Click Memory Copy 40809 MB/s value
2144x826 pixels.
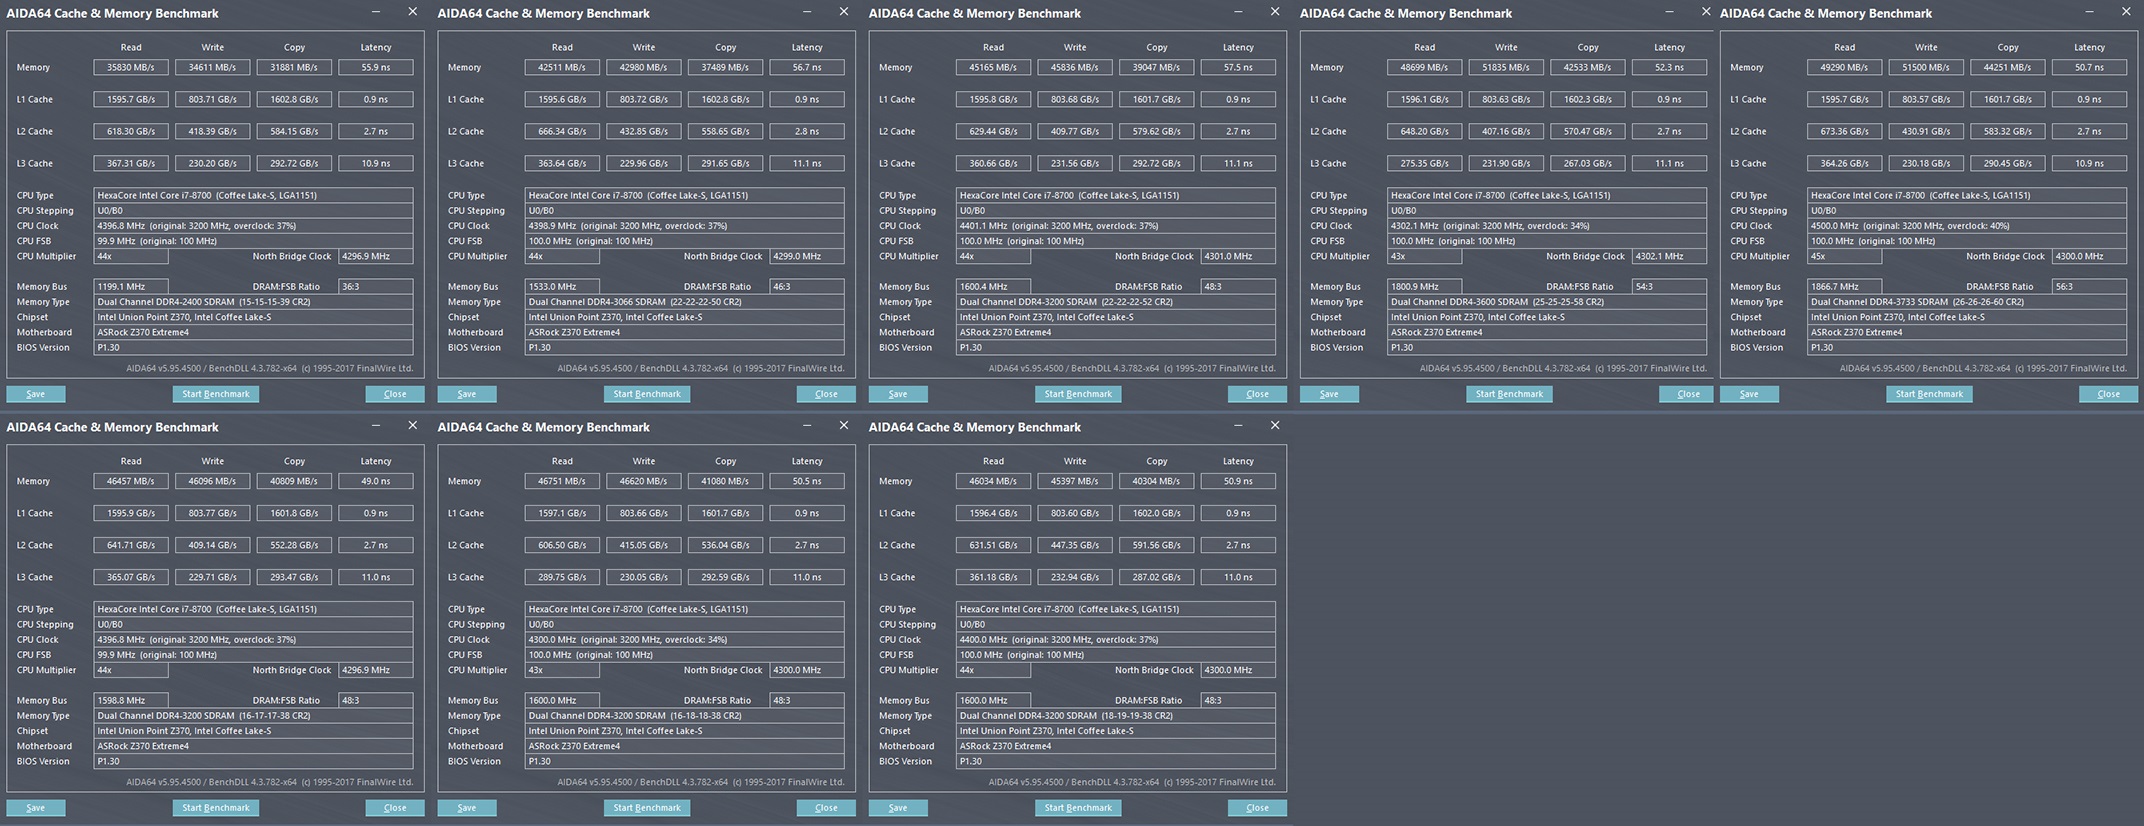pyautogui.click(x=294, y=481)
